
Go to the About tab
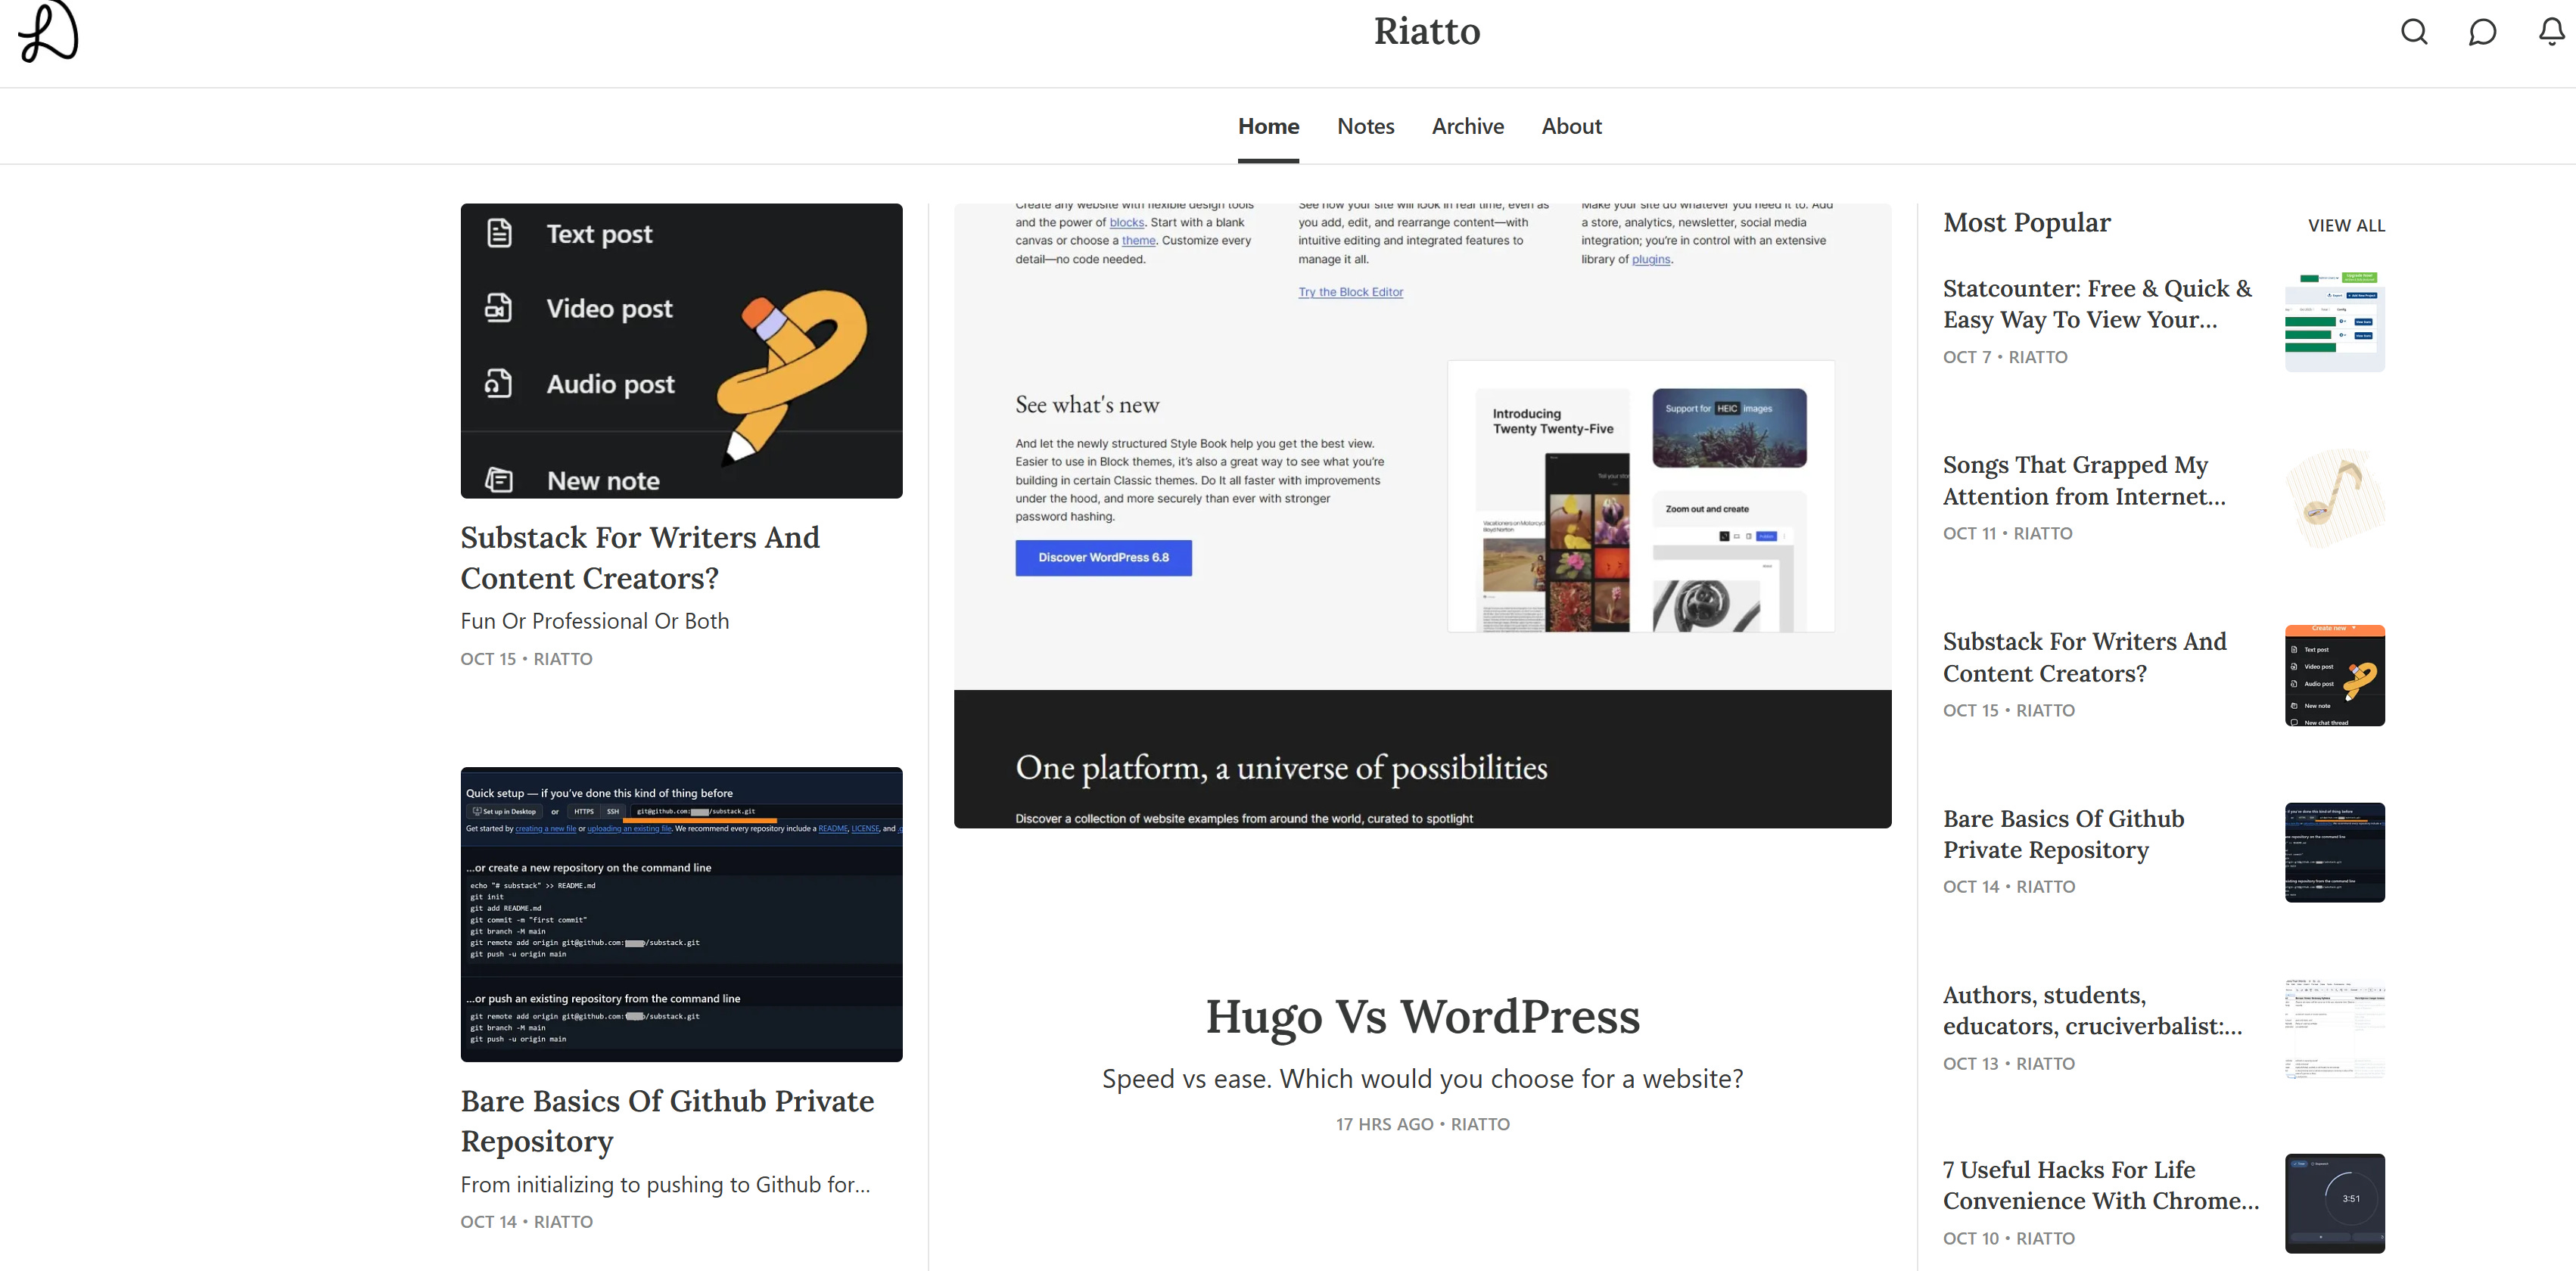[1571, 126]
